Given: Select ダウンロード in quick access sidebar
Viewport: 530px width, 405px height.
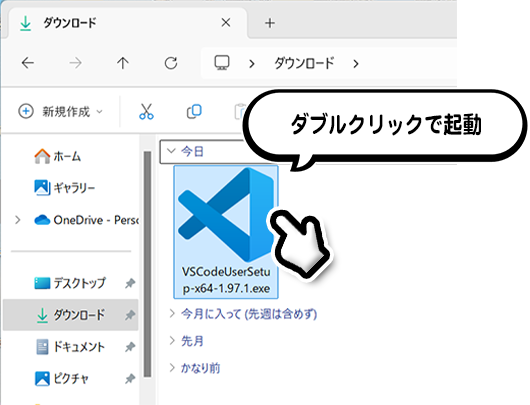Looking at the screenshot, I should pyautogui.click(x=71, y=315).
